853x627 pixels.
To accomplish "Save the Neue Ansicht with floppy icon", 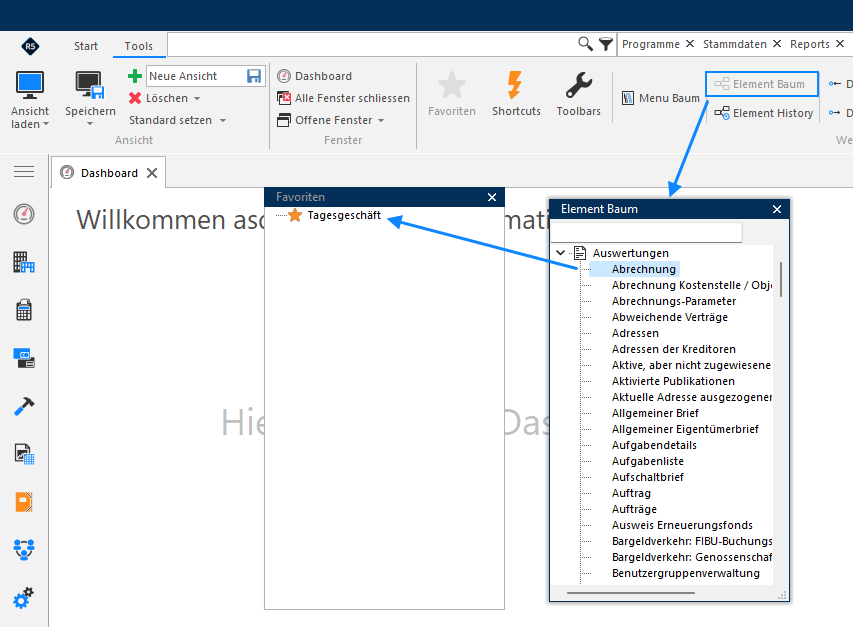I will [x=254, y=76].
